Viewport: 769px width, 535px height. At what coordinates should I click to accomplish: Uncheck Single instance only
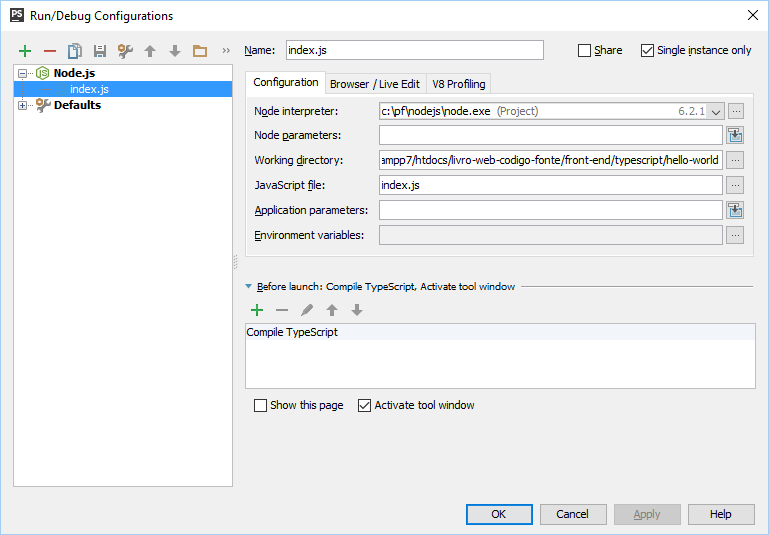tap(647, 50)
